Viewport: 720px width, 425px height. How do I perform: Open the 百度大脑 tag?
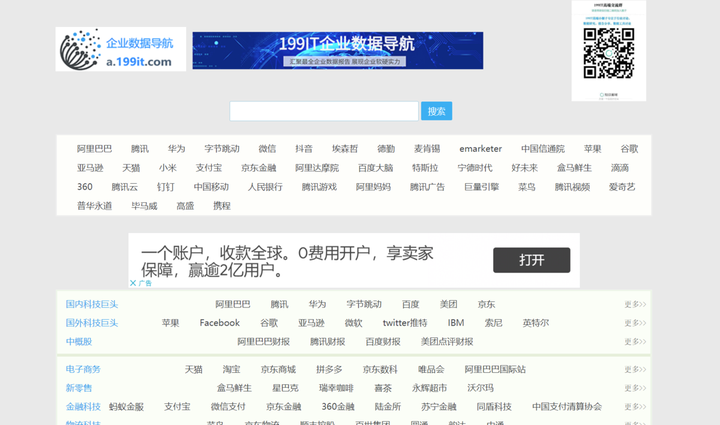coord(376,168)
